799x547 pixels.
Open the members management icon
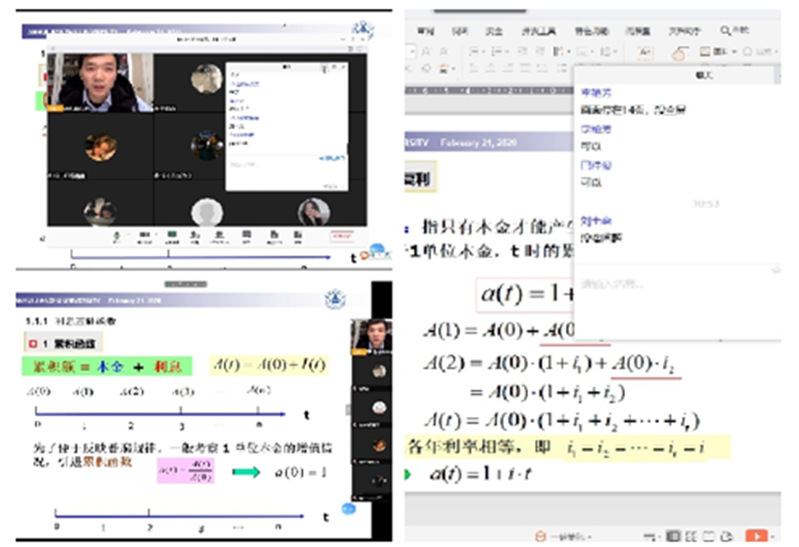(x=218, y=236)
